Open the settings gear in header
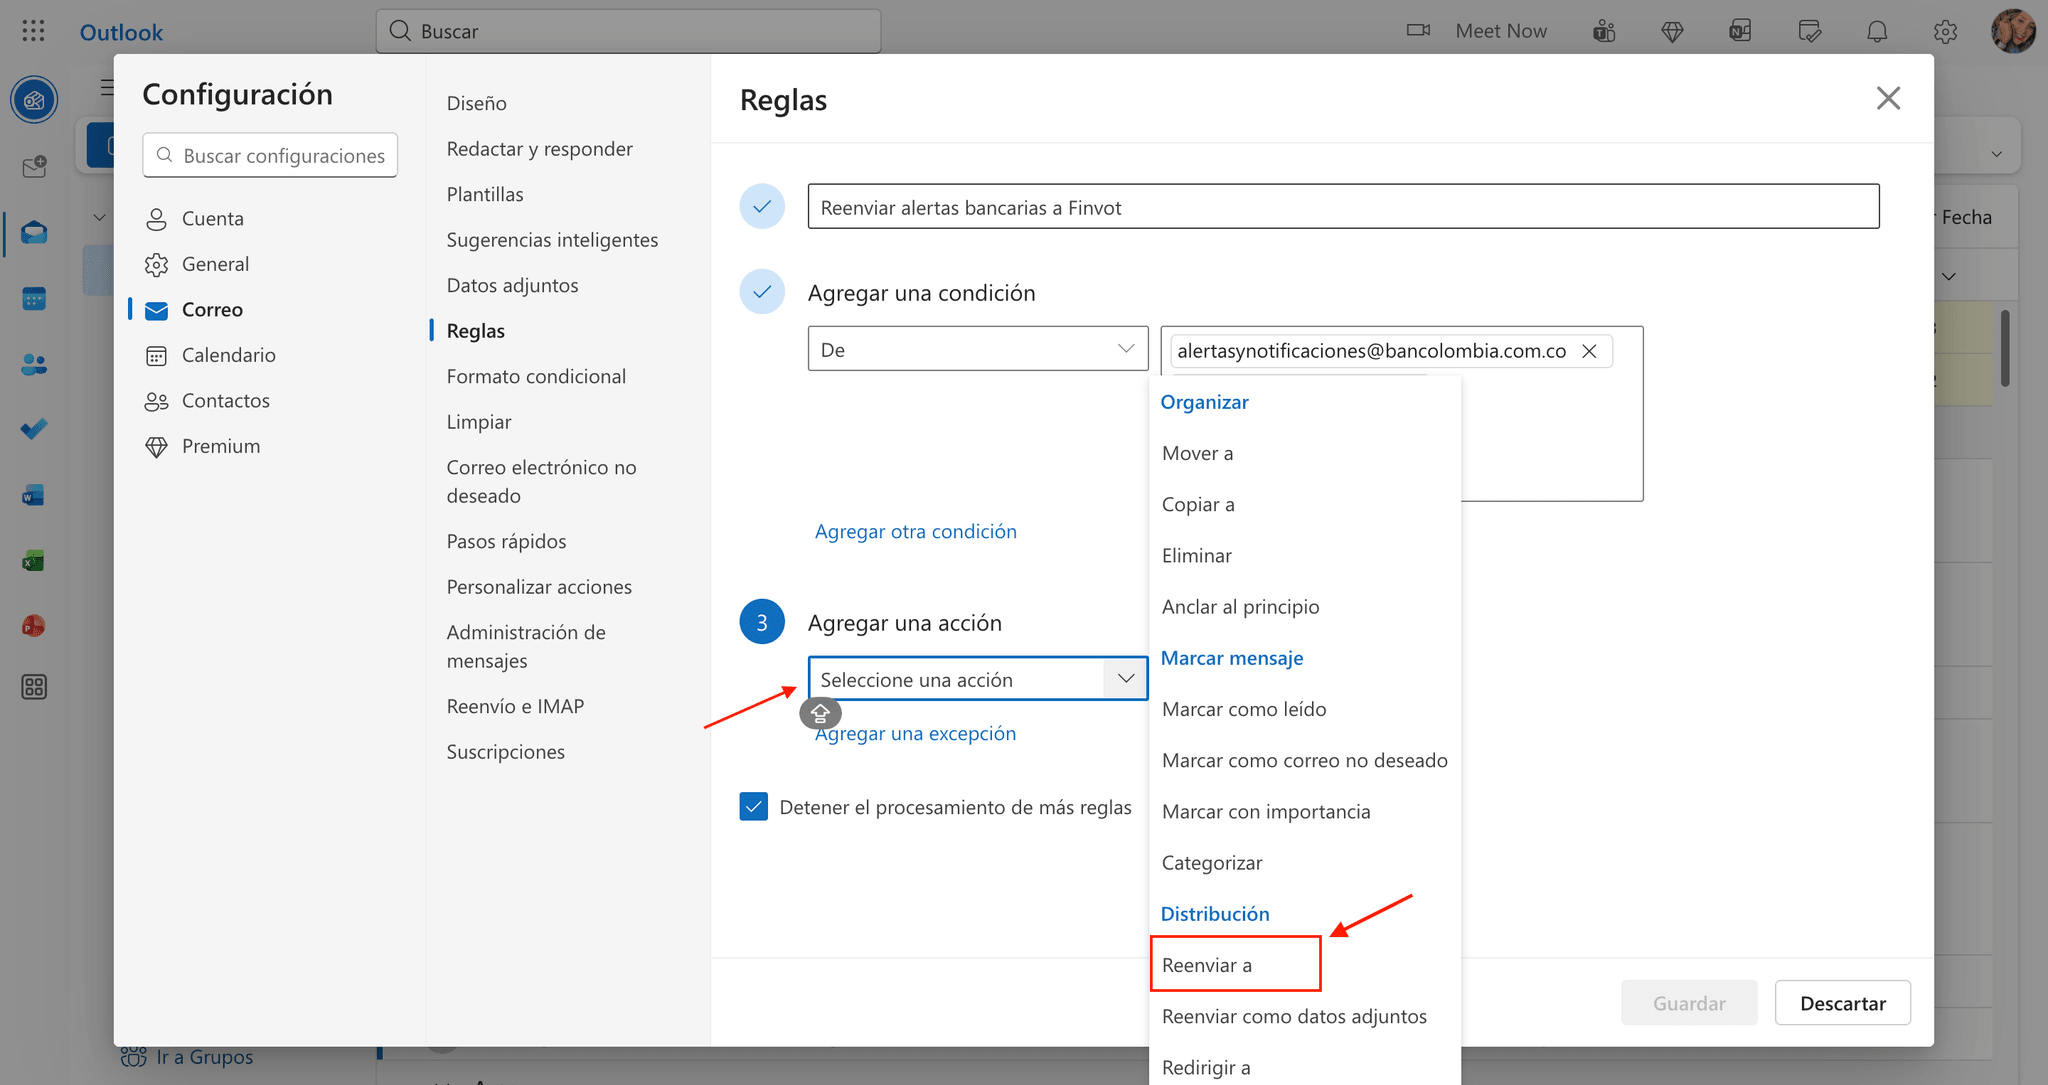Viewport: 2048px width, 1085px height. (x=1945, y=31)
